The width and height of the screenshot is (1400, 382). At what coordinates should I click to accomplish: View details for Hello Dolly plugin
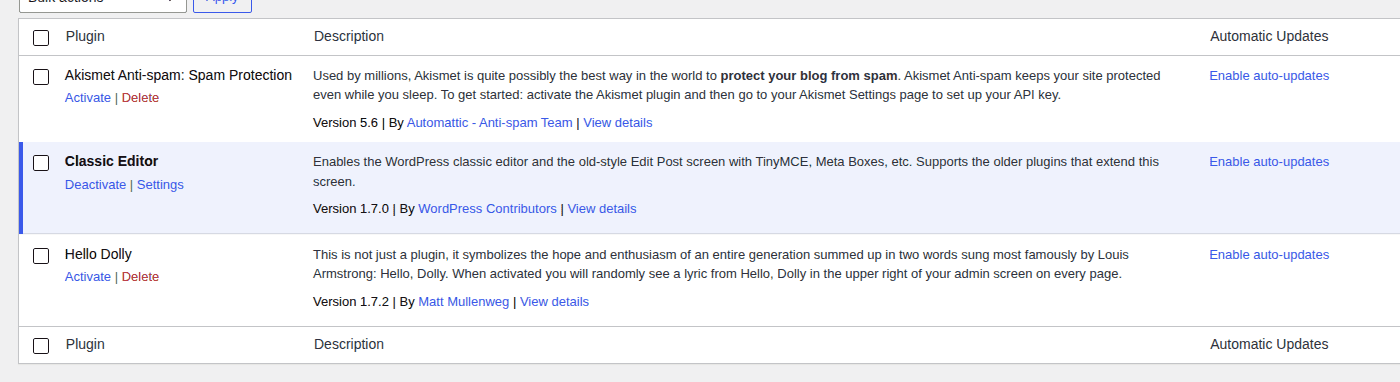click(555, 301)
